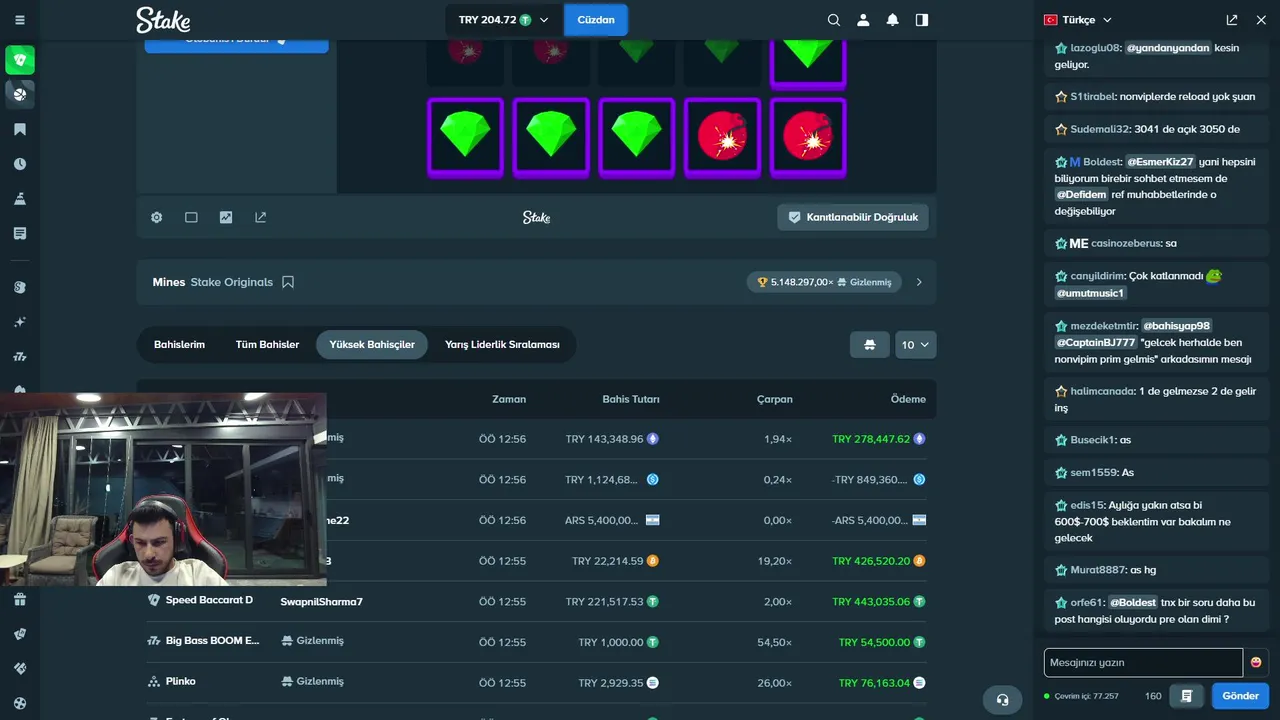This screenshot has width=1280, height=720.
Task: Click the Stake logo in the header
Action: click(x=163, y=20)
